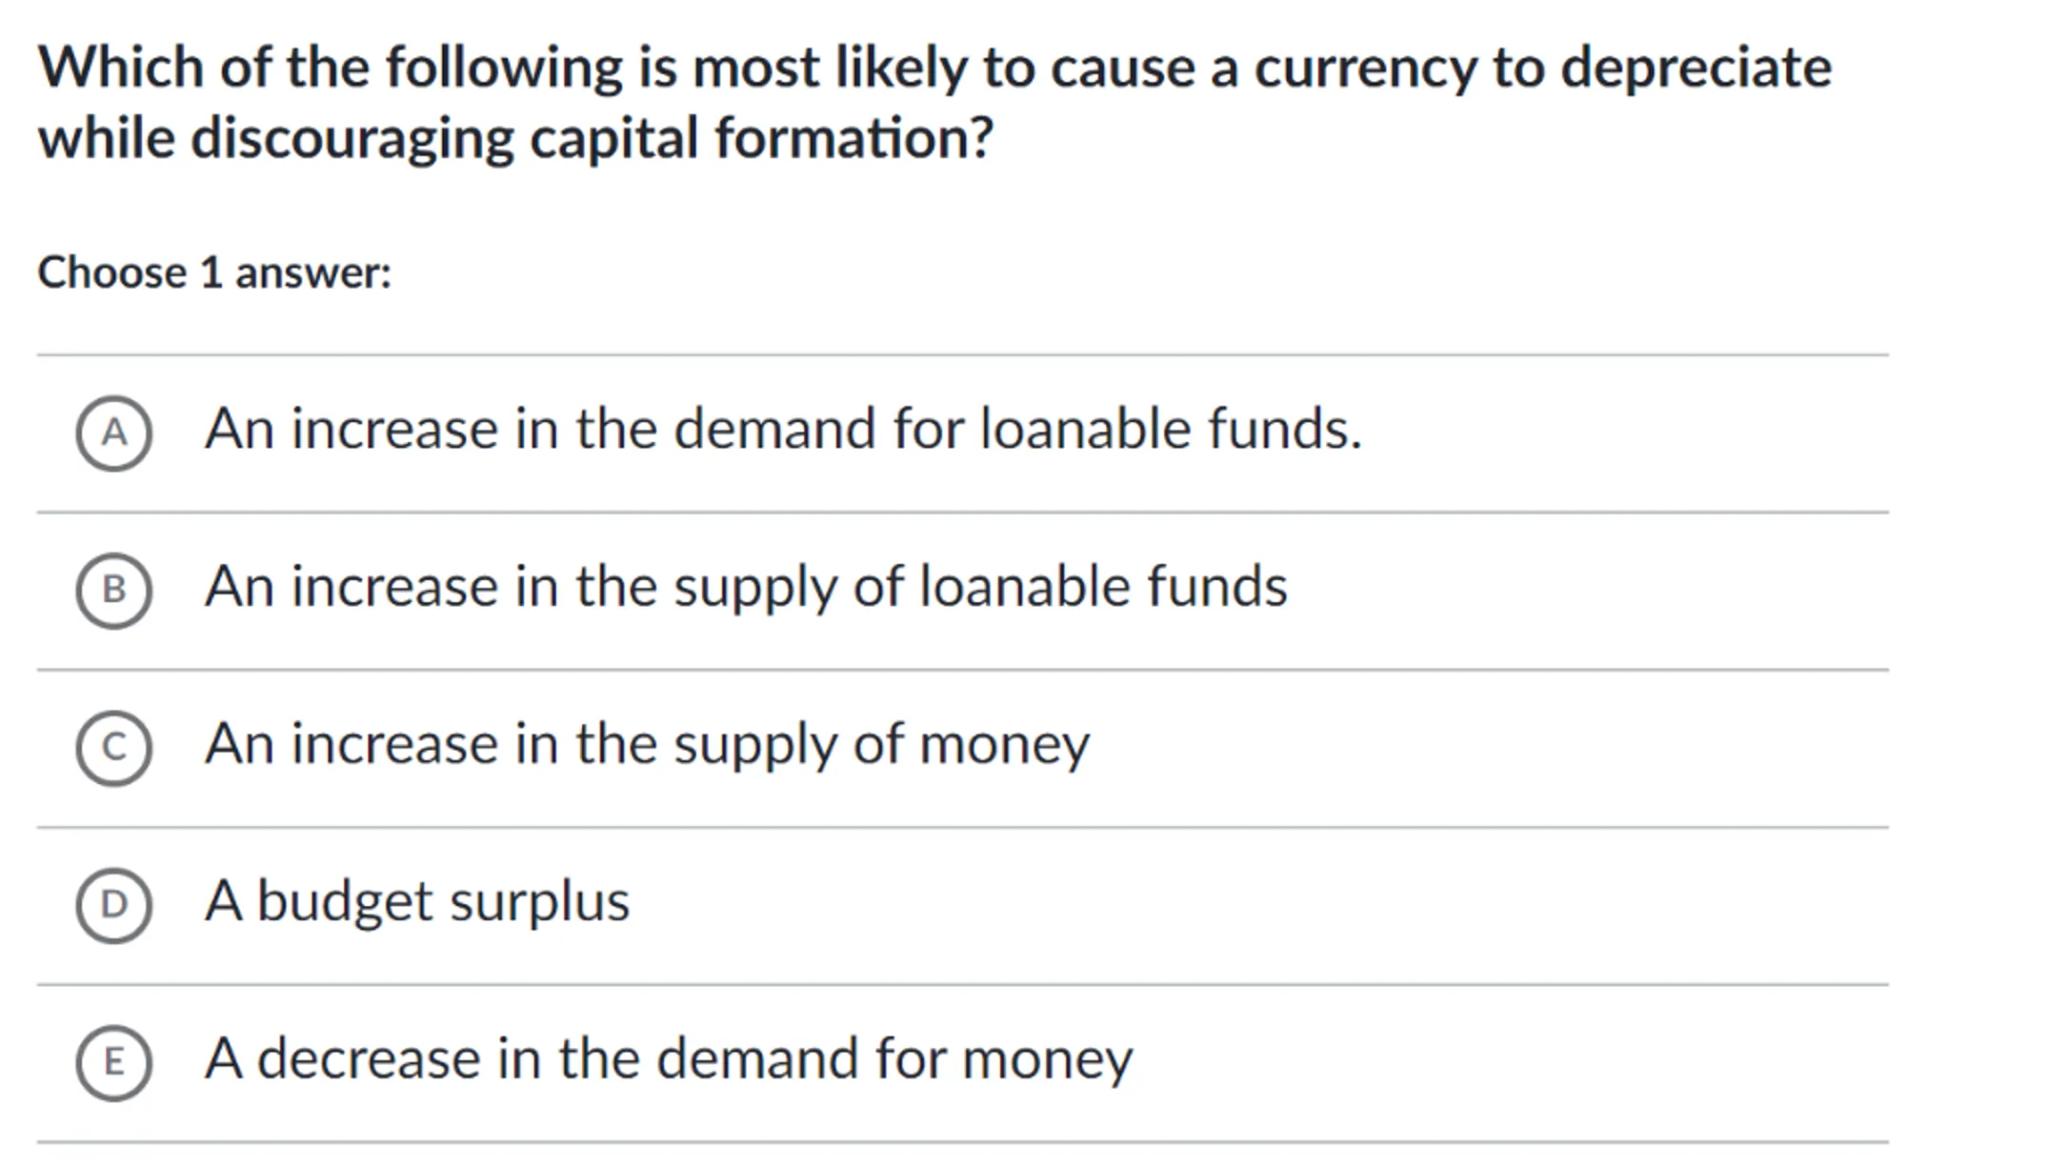
Task: Click the divider line below option E
Action: [x=962, y=1142]
